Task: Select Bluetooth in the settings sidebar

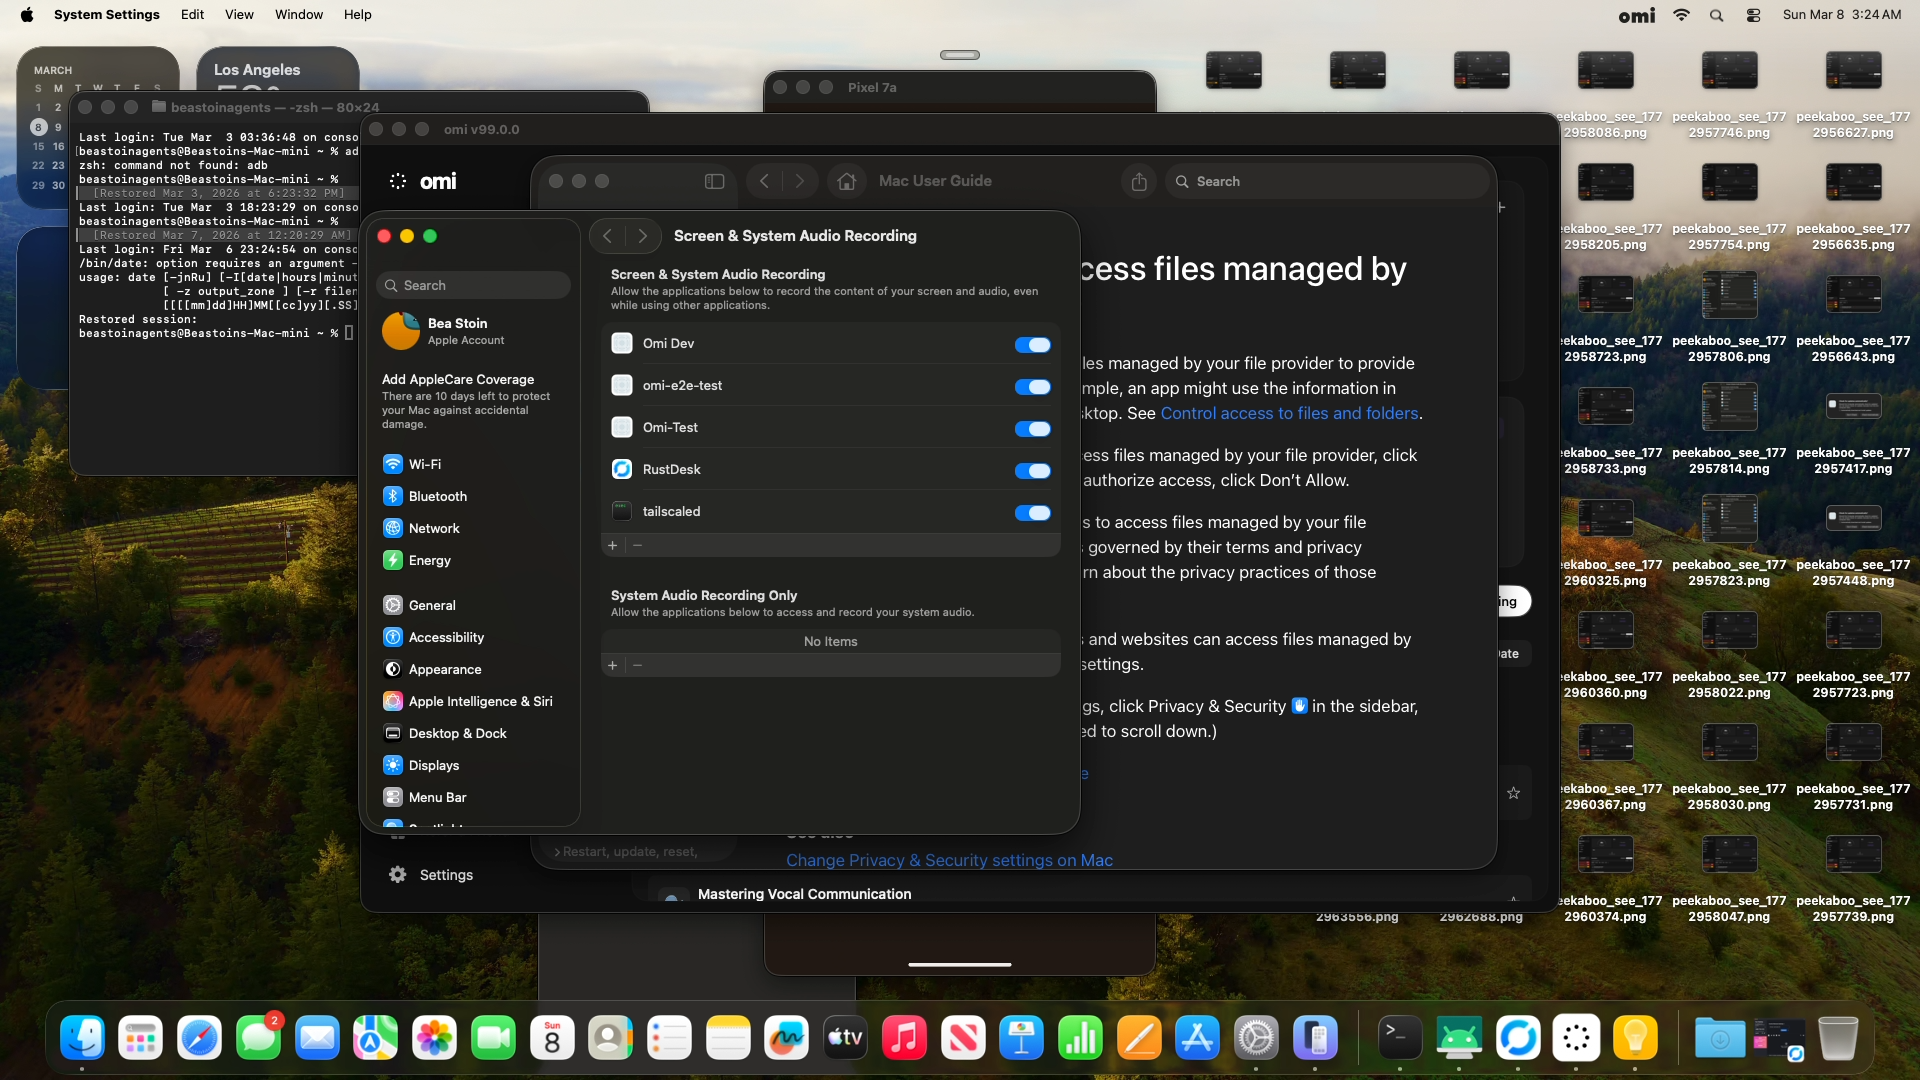Action: pyautogui.click(x=437, y=496)
